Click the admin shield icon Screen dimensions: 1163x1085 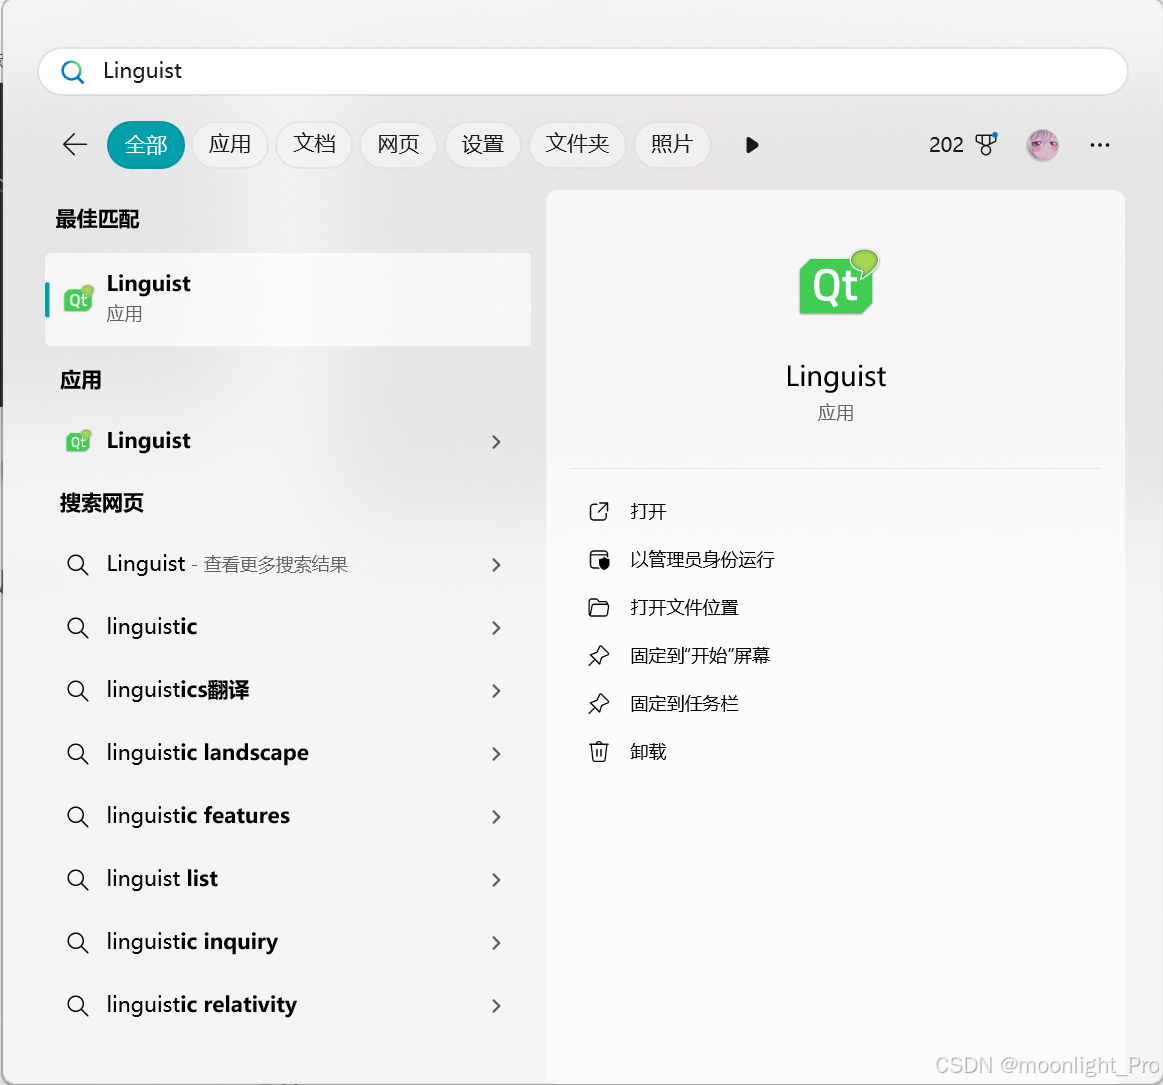(x=599, y=560)
